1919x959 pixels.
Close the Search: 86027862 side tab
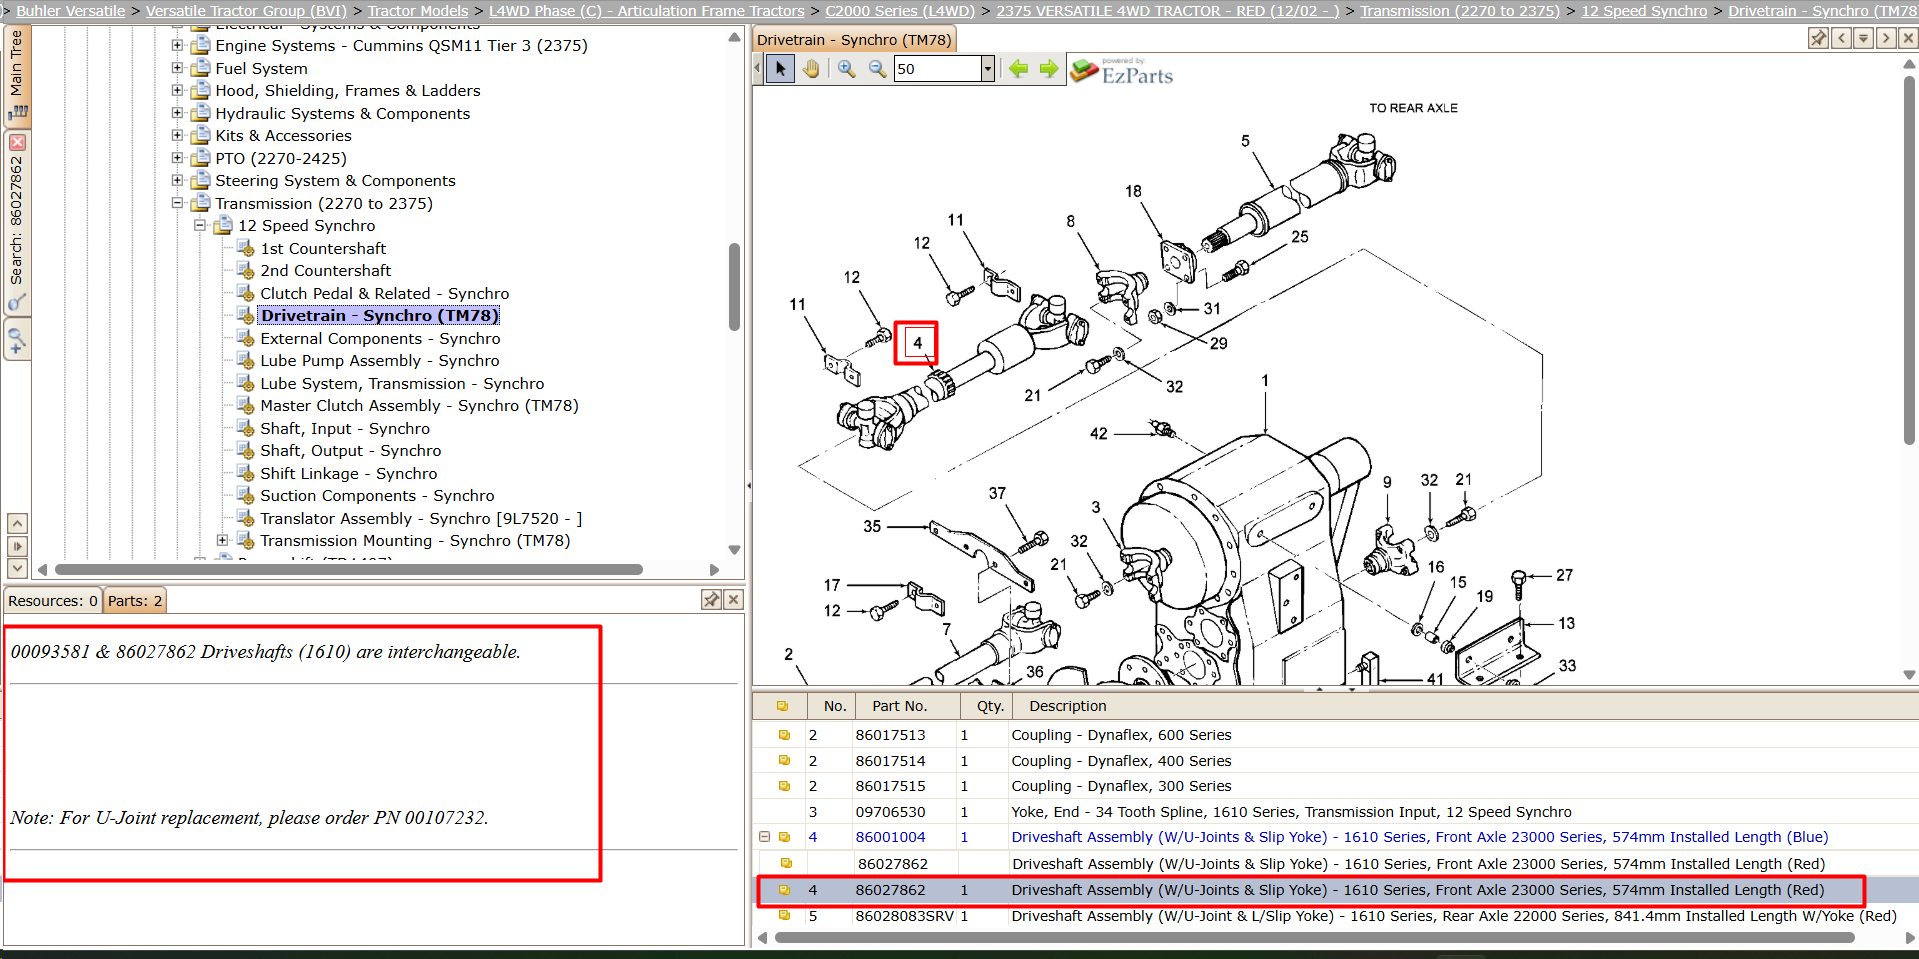pos(17,142)
